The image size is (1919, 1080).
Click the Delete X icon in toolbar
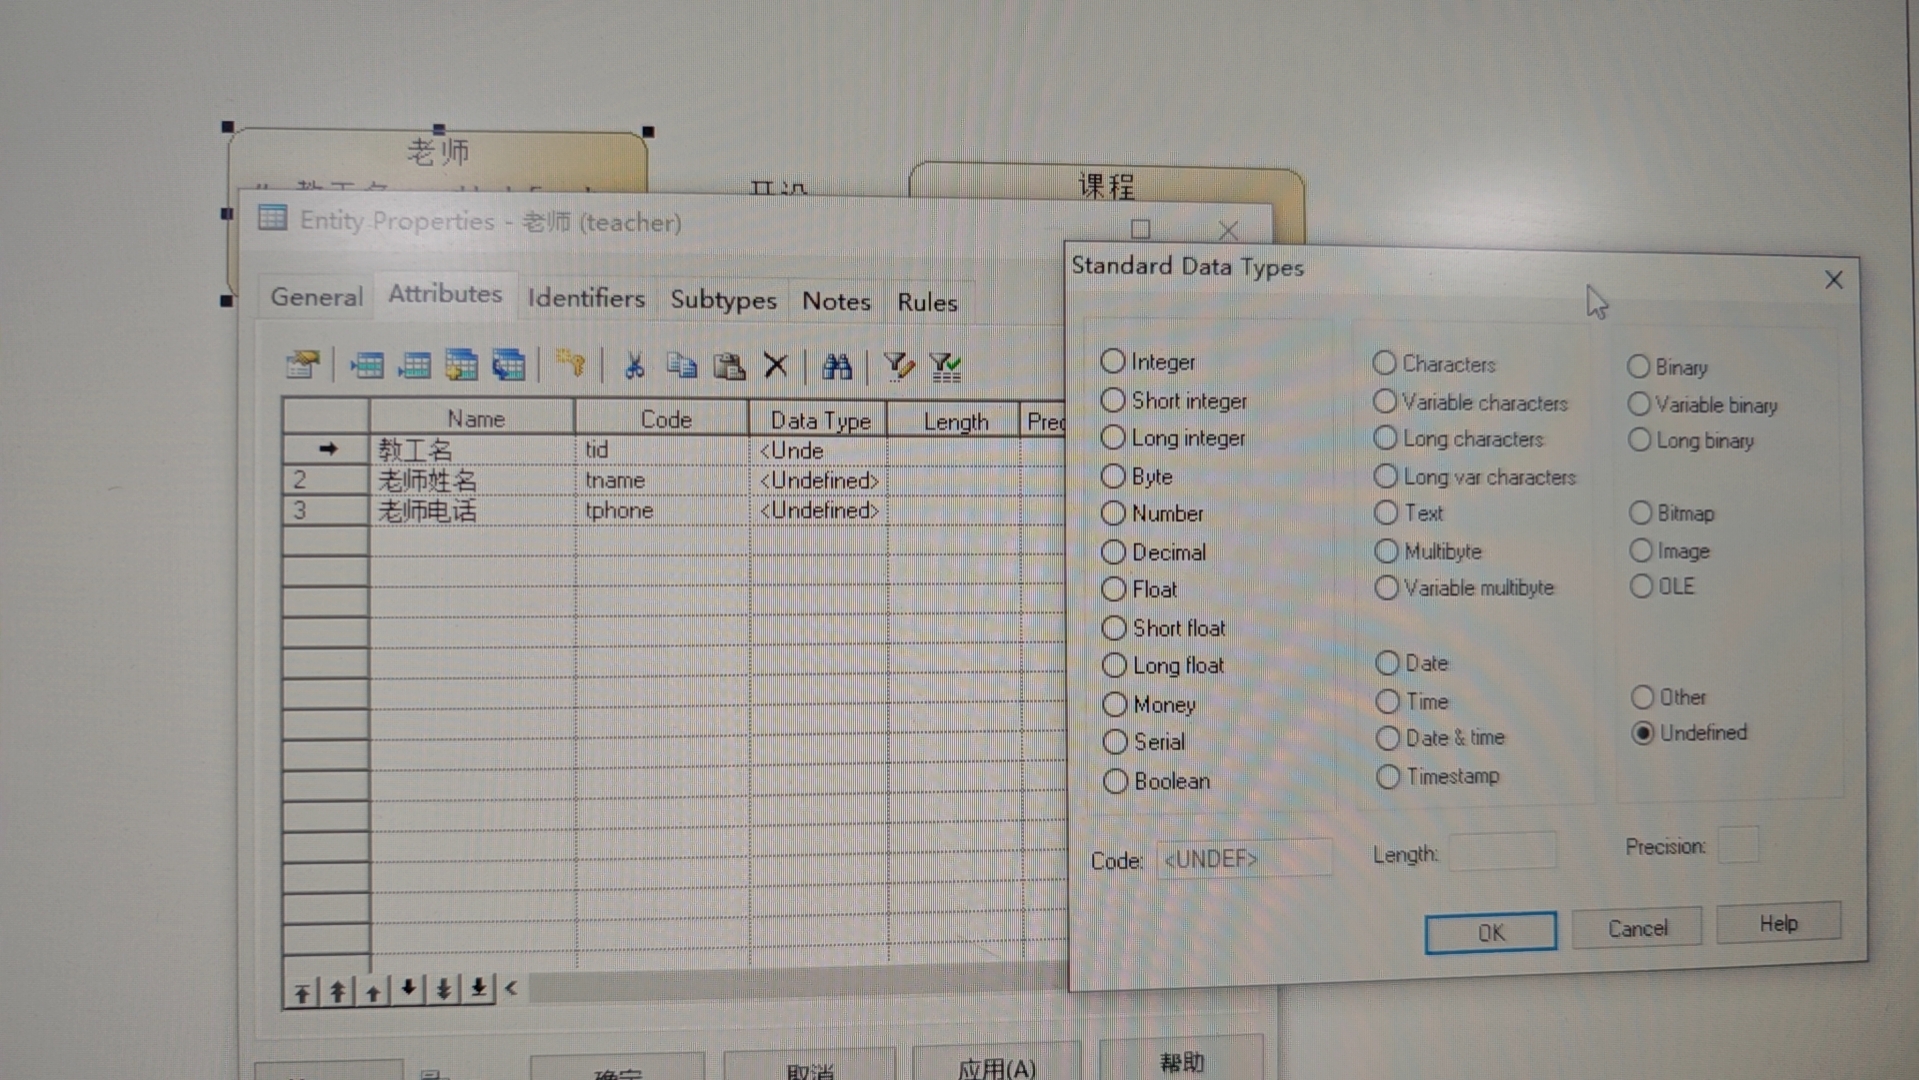click(776, 366)
